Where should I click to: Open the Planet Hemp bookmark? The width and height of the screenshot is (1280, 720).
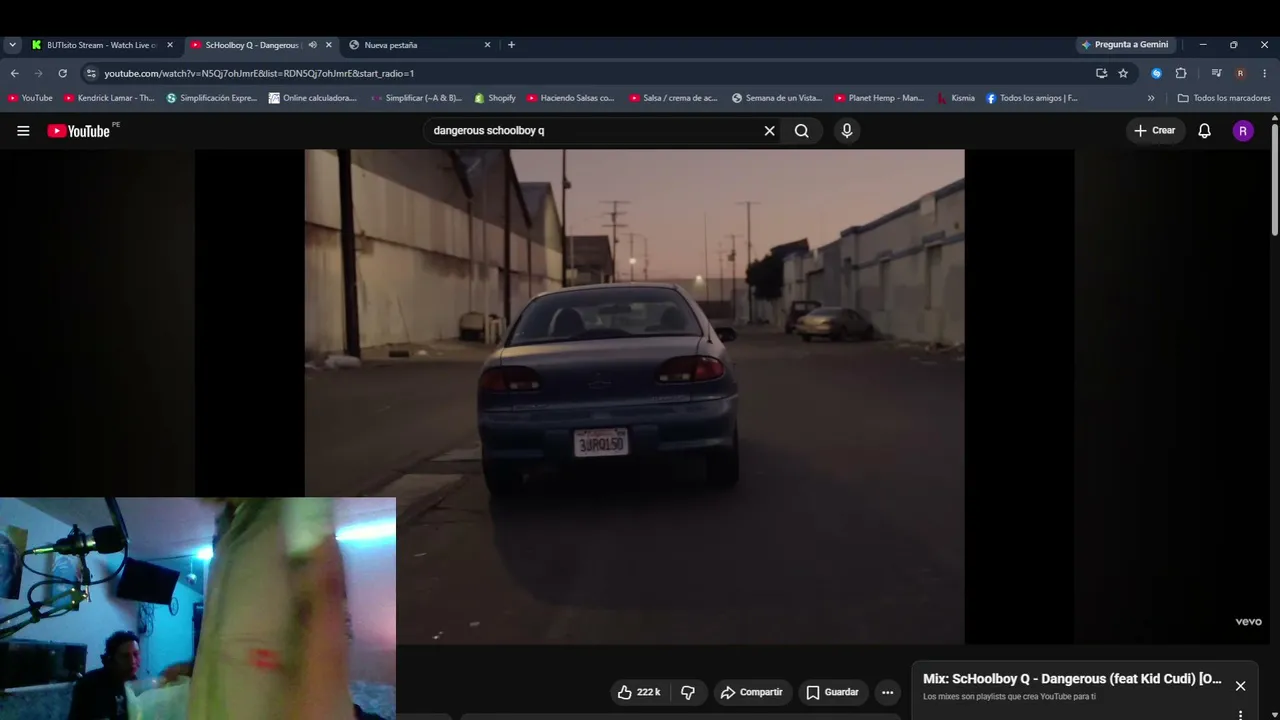click(x=880, y=98)
